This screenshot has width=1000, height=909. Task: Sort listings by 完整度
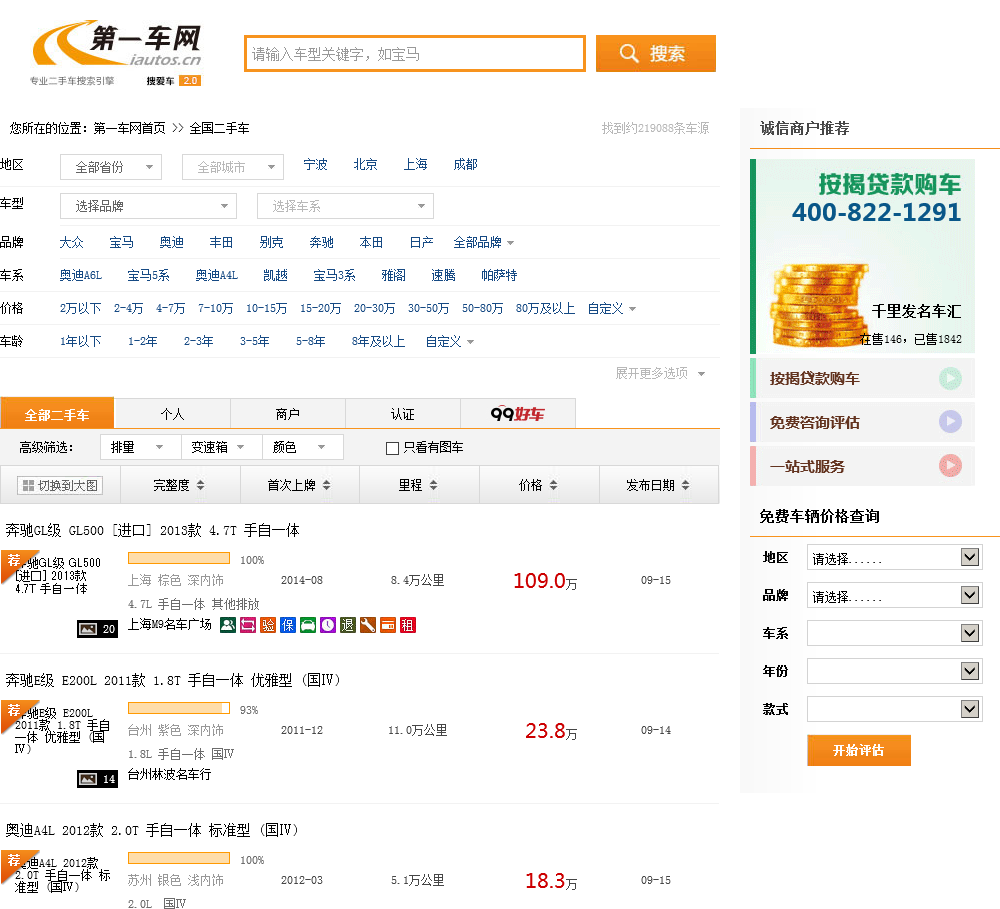(180, 485)
